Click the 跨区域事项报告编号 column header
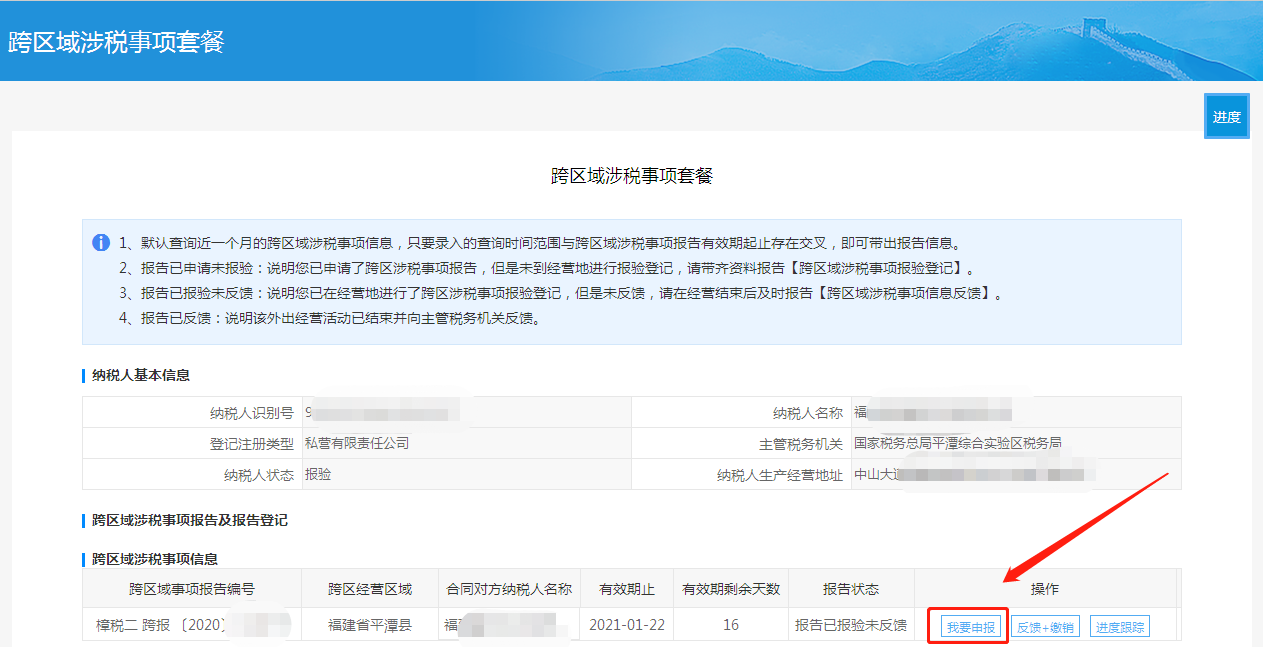This screenshot has height=647, width=1263. [191, 589]
